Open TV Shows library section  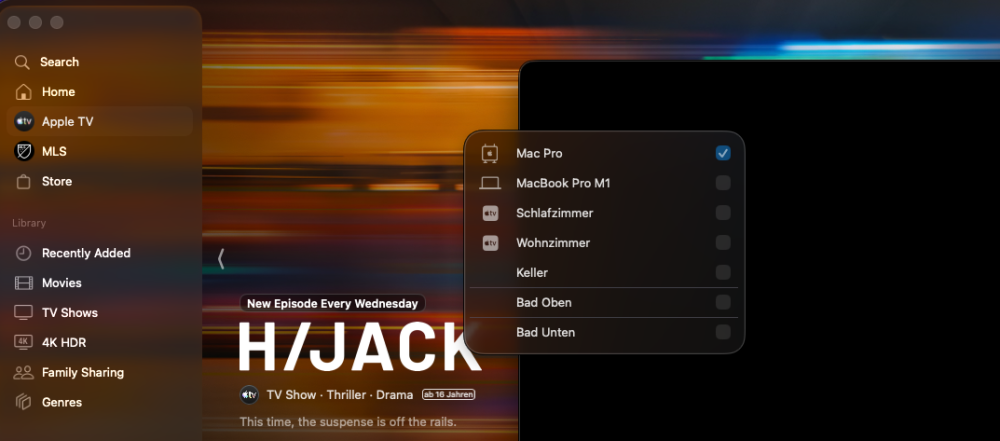[x=99, y=313]
